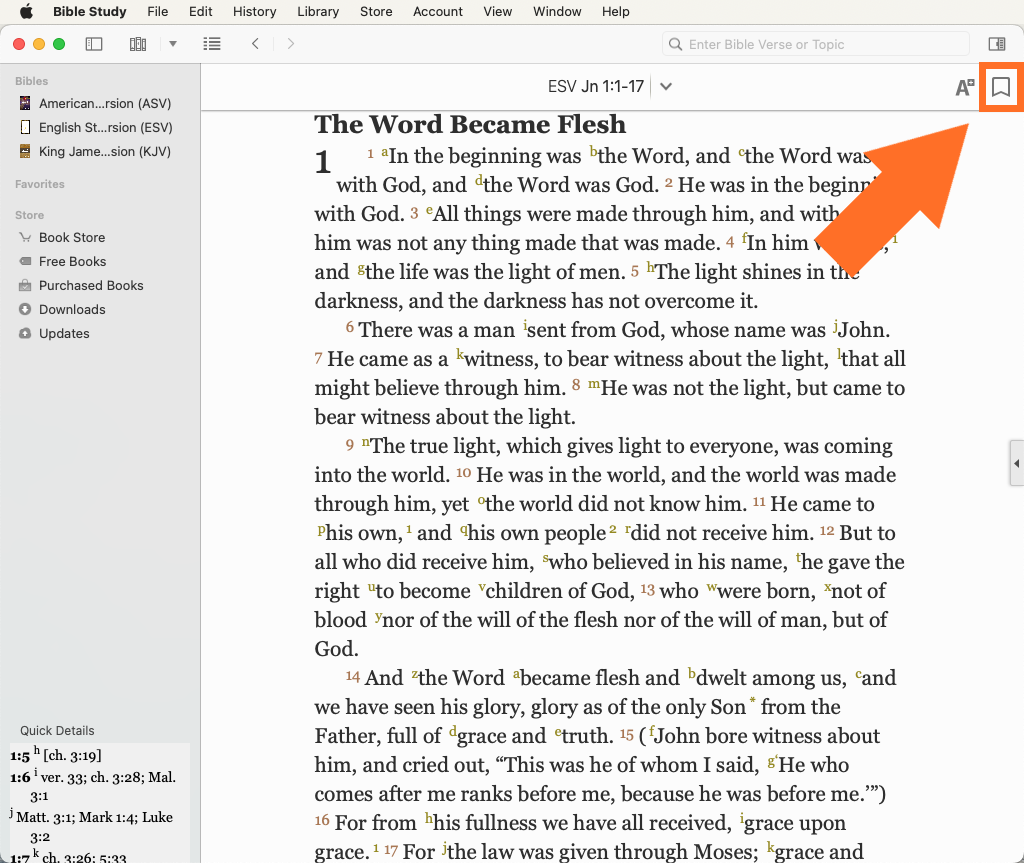This screenshot has width=1024, height=863.
Task: Toggle the left sidebar panel
Action: point(94,44)
